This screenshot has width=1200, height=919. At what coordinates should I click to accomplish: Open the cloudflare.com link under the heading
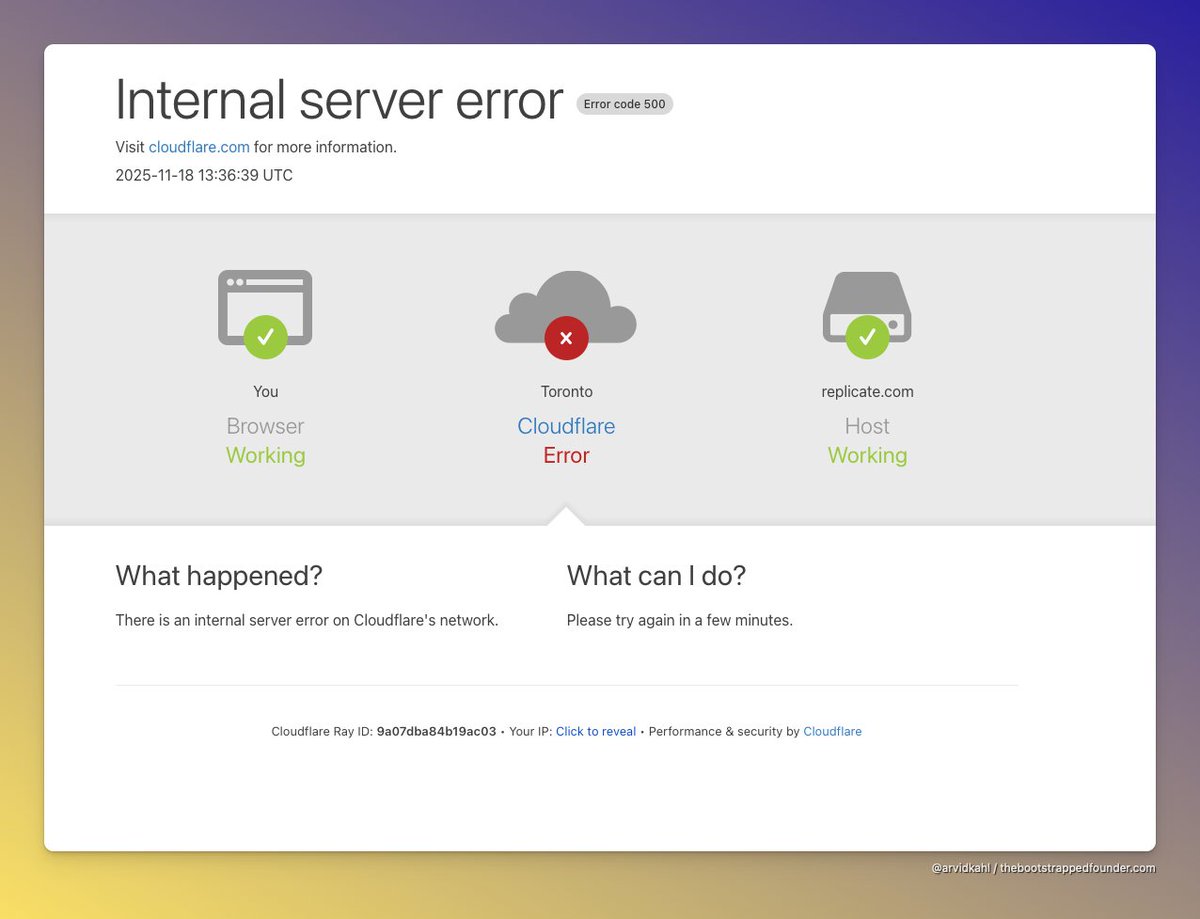click(199, 147)
